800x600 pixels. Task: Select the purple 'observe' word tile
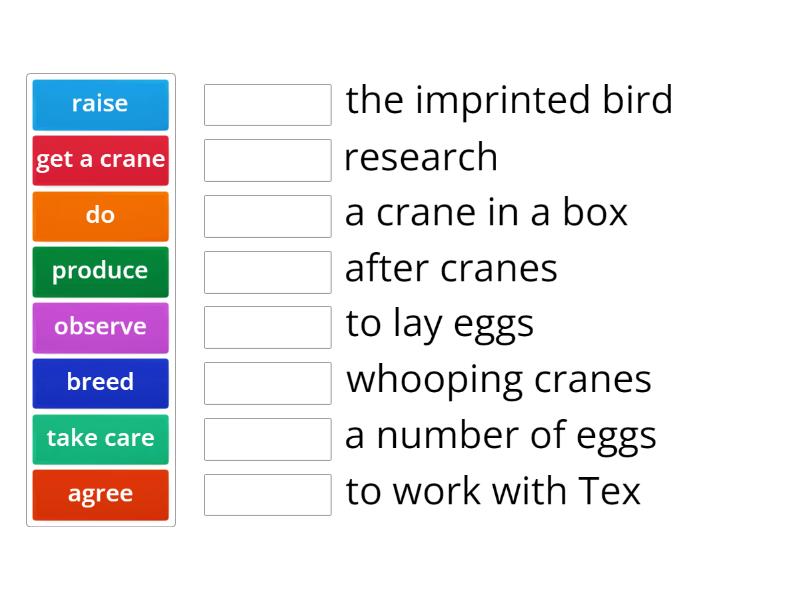(x=100, y=327)
